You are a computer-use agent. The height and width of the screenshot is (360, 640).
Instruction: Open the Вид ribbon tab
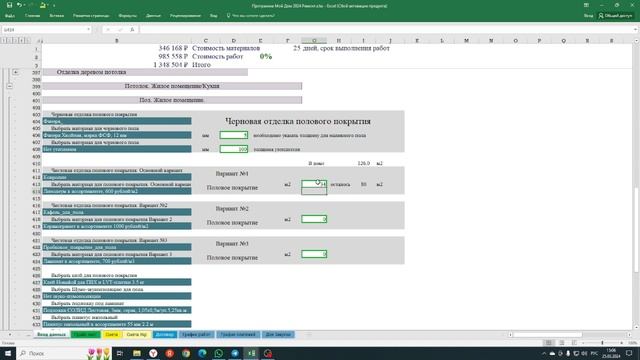213,16
